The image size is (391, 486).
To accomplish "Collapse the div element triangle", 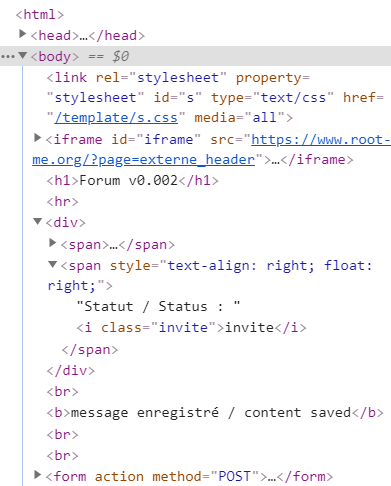I will 38,221.
